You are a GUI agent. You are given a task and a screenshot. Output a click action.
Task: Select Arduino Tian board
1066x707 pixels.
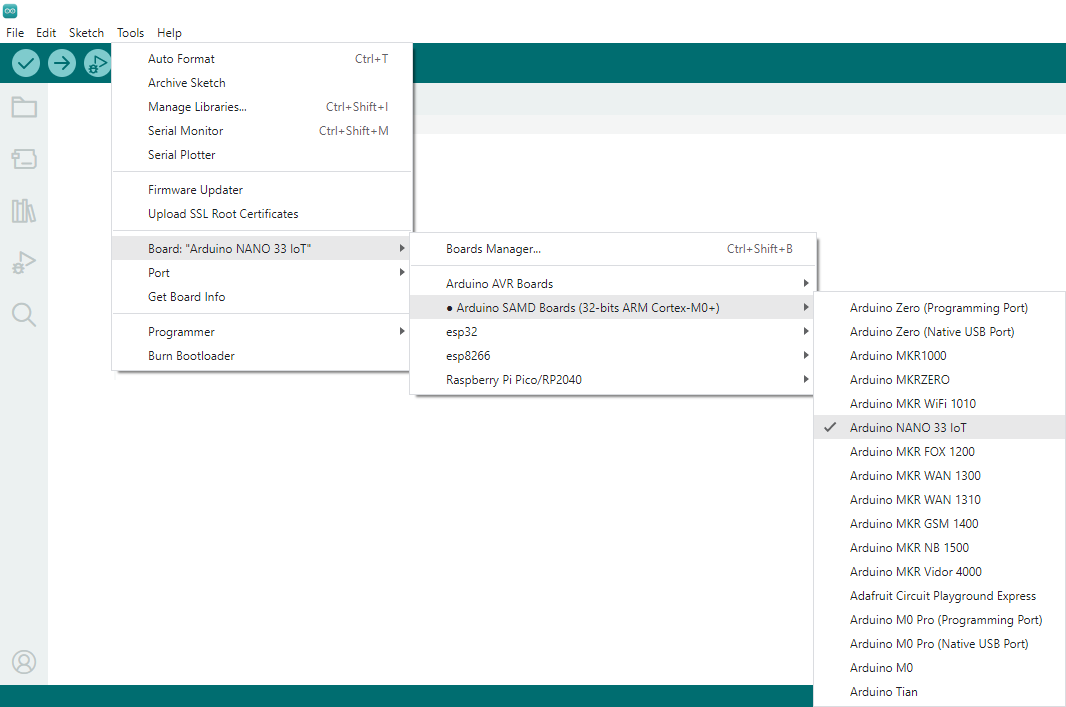[x=940, y=691]
